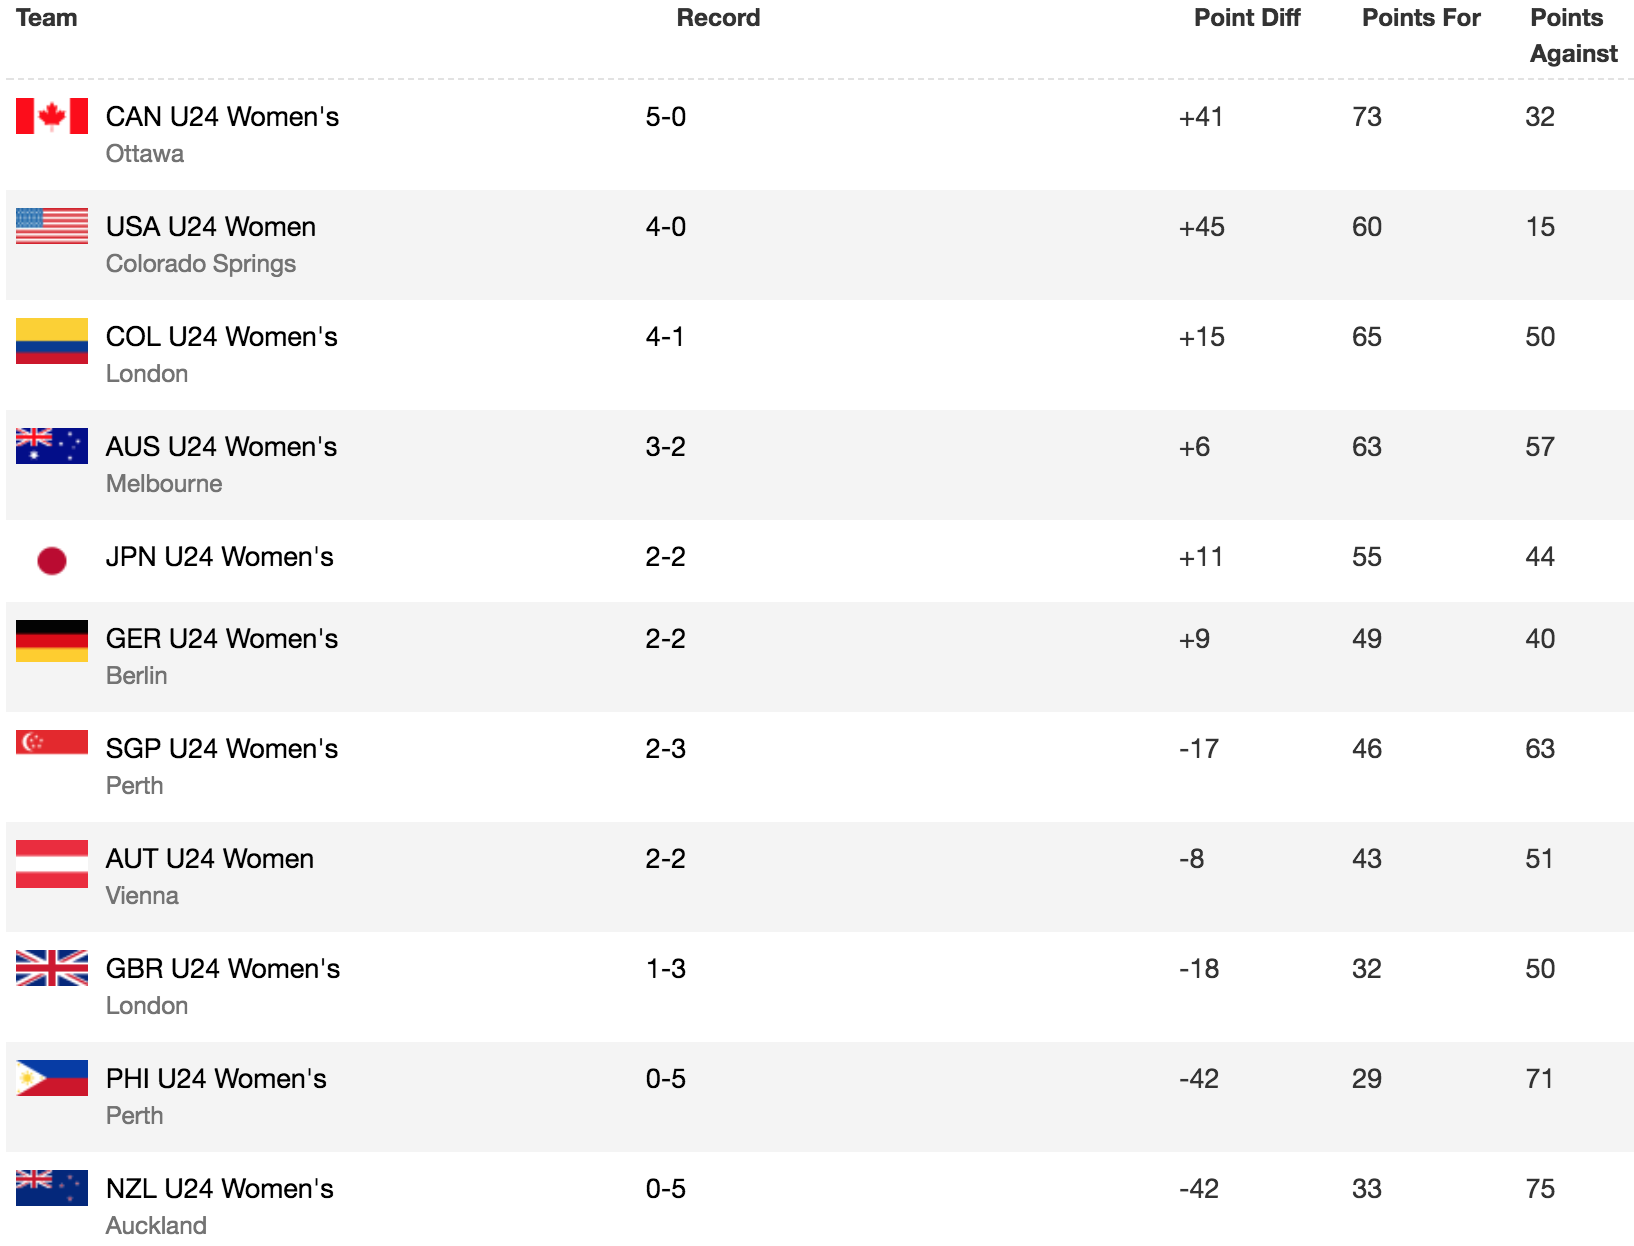
Task: Select the GER U24 Women's team name
Action: (222, 639)
